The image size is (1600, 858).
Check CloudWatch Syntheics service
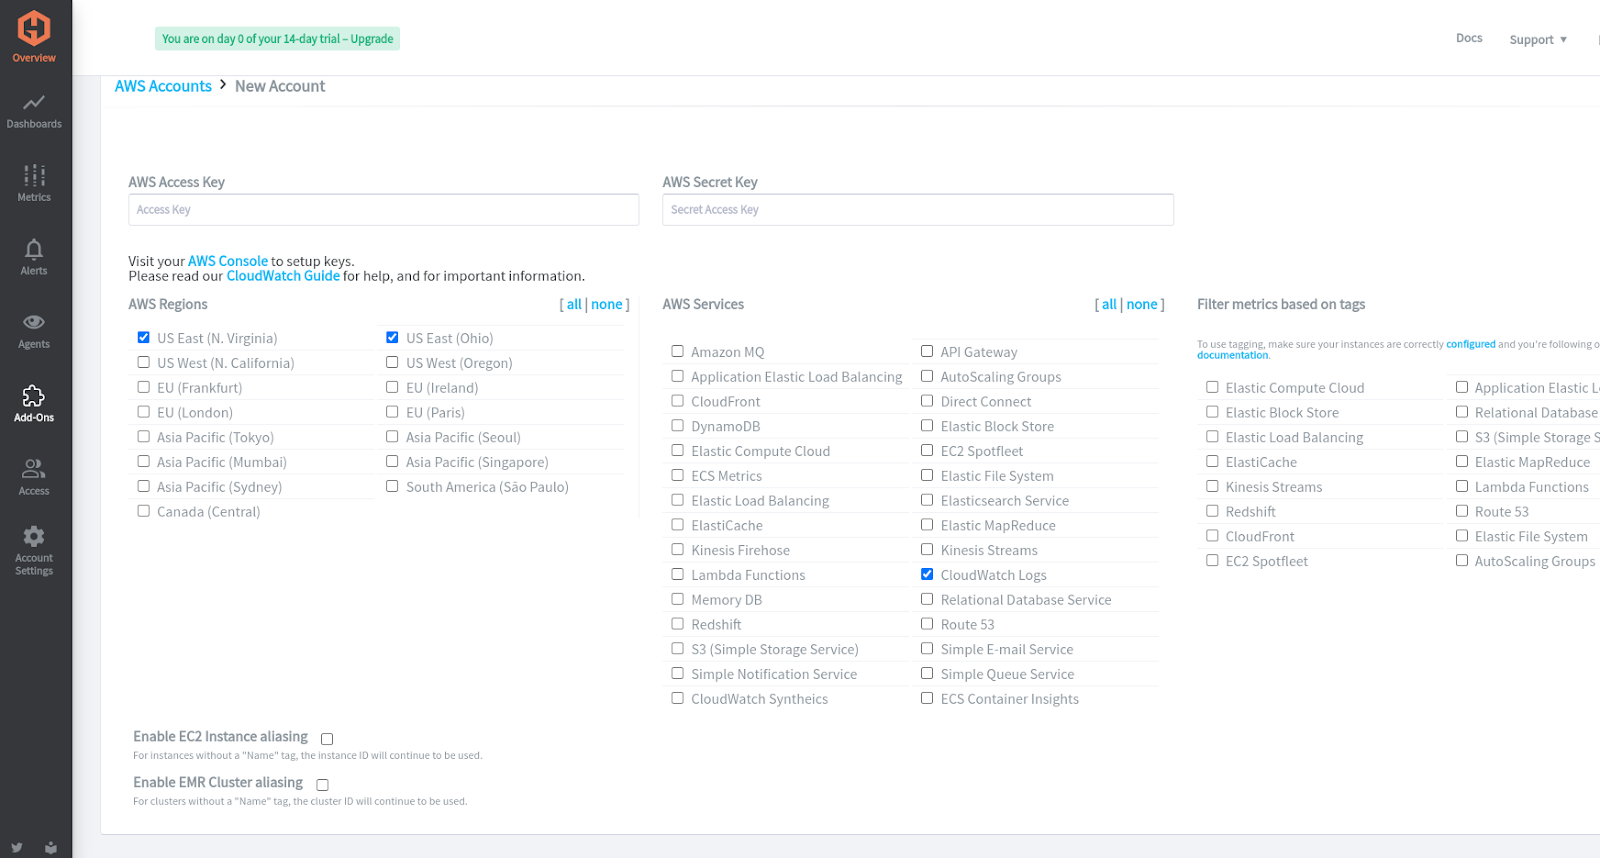point(677,698)
